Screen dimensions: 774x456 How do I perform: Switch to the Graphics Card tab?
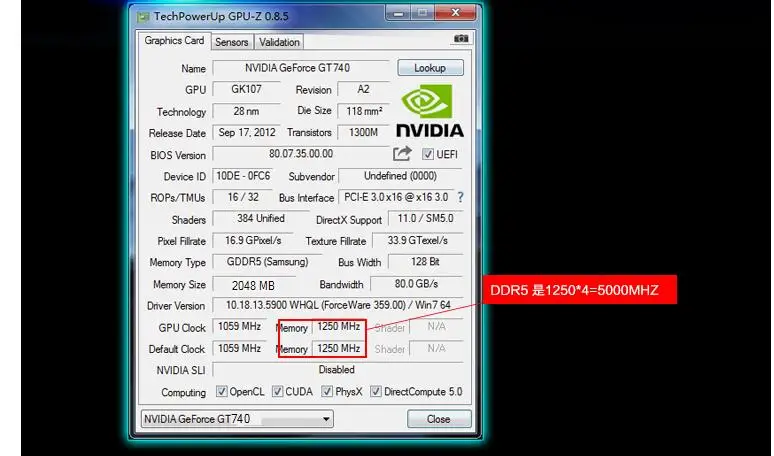coord(174,41)
